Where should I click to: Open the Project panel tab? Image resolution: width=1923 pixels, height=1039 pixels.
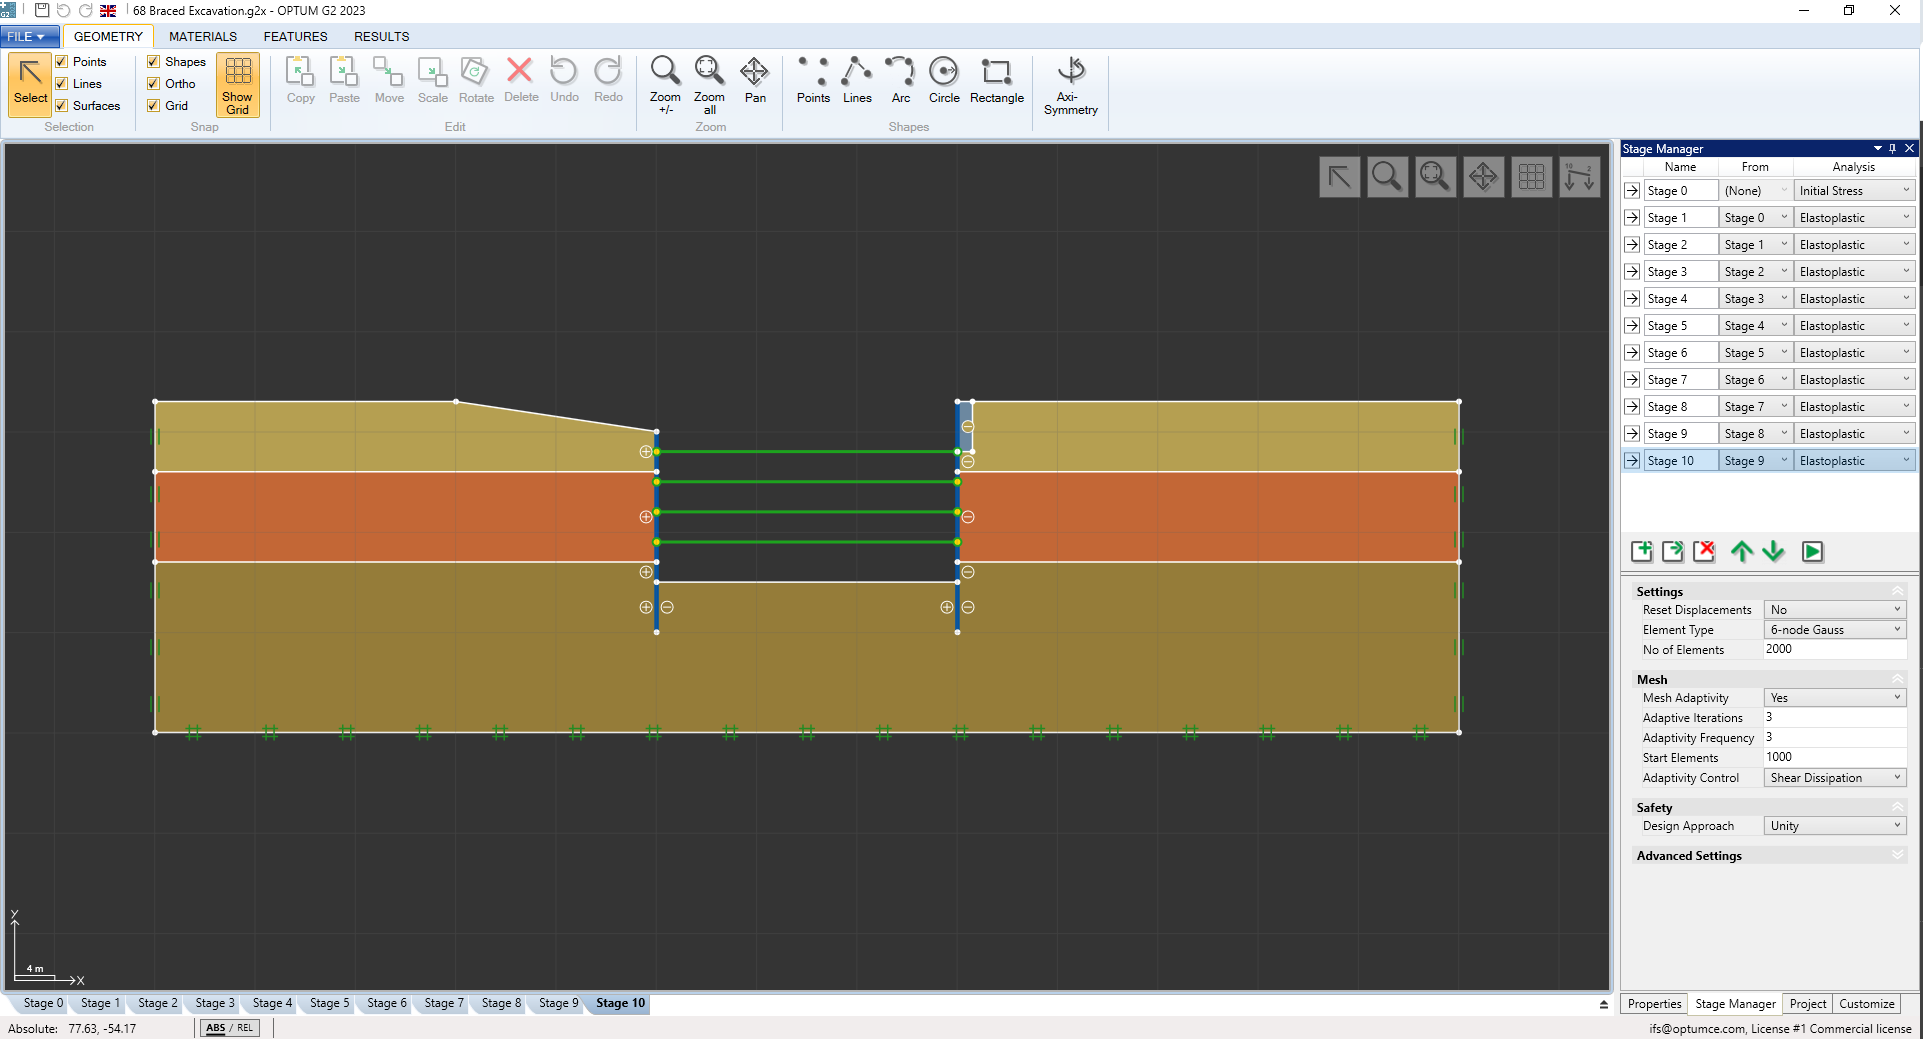pos(1808,1004)
